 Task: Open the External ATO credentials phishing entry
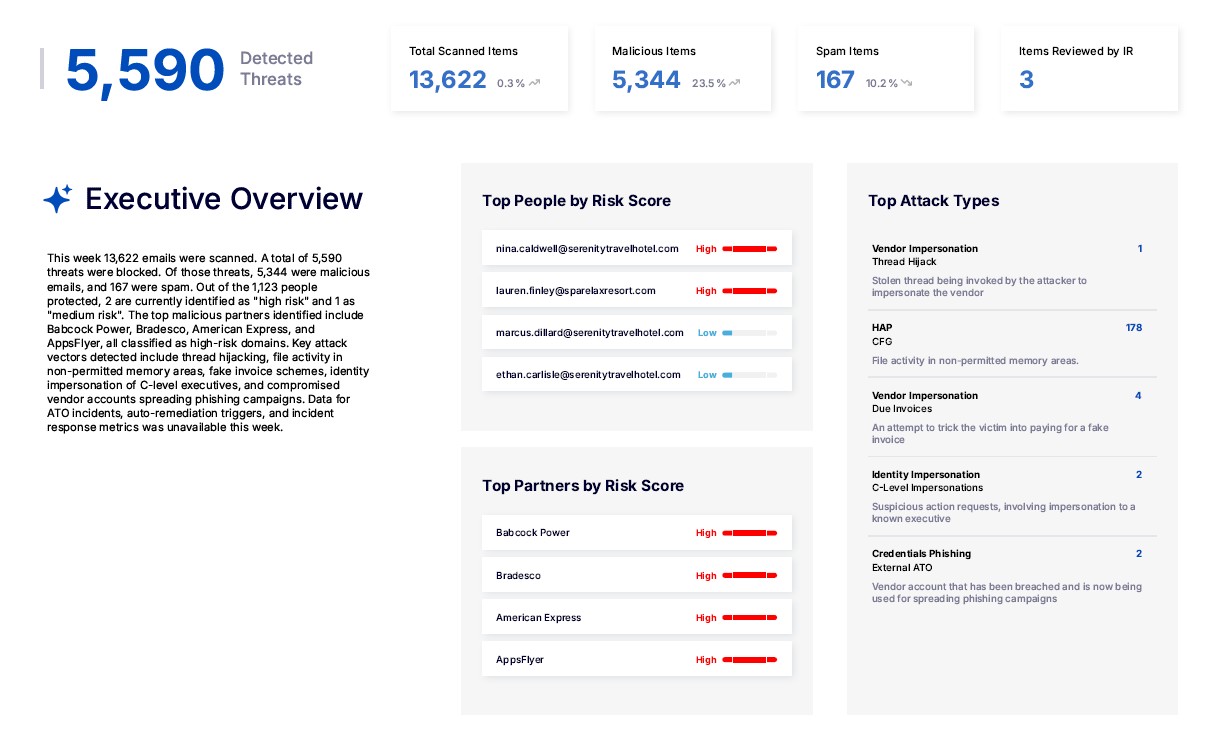[x=901, y=567]
